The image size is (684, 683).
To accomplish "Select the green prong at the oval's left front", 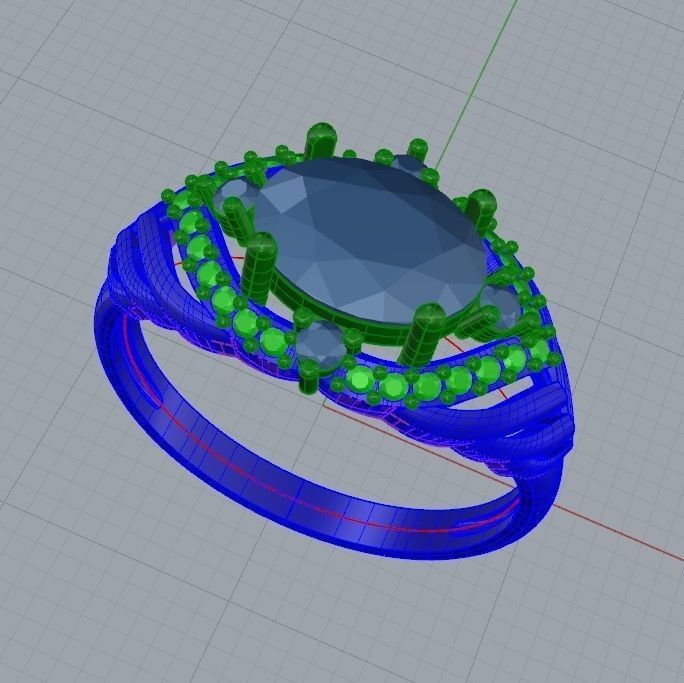I will pos(259,267).
